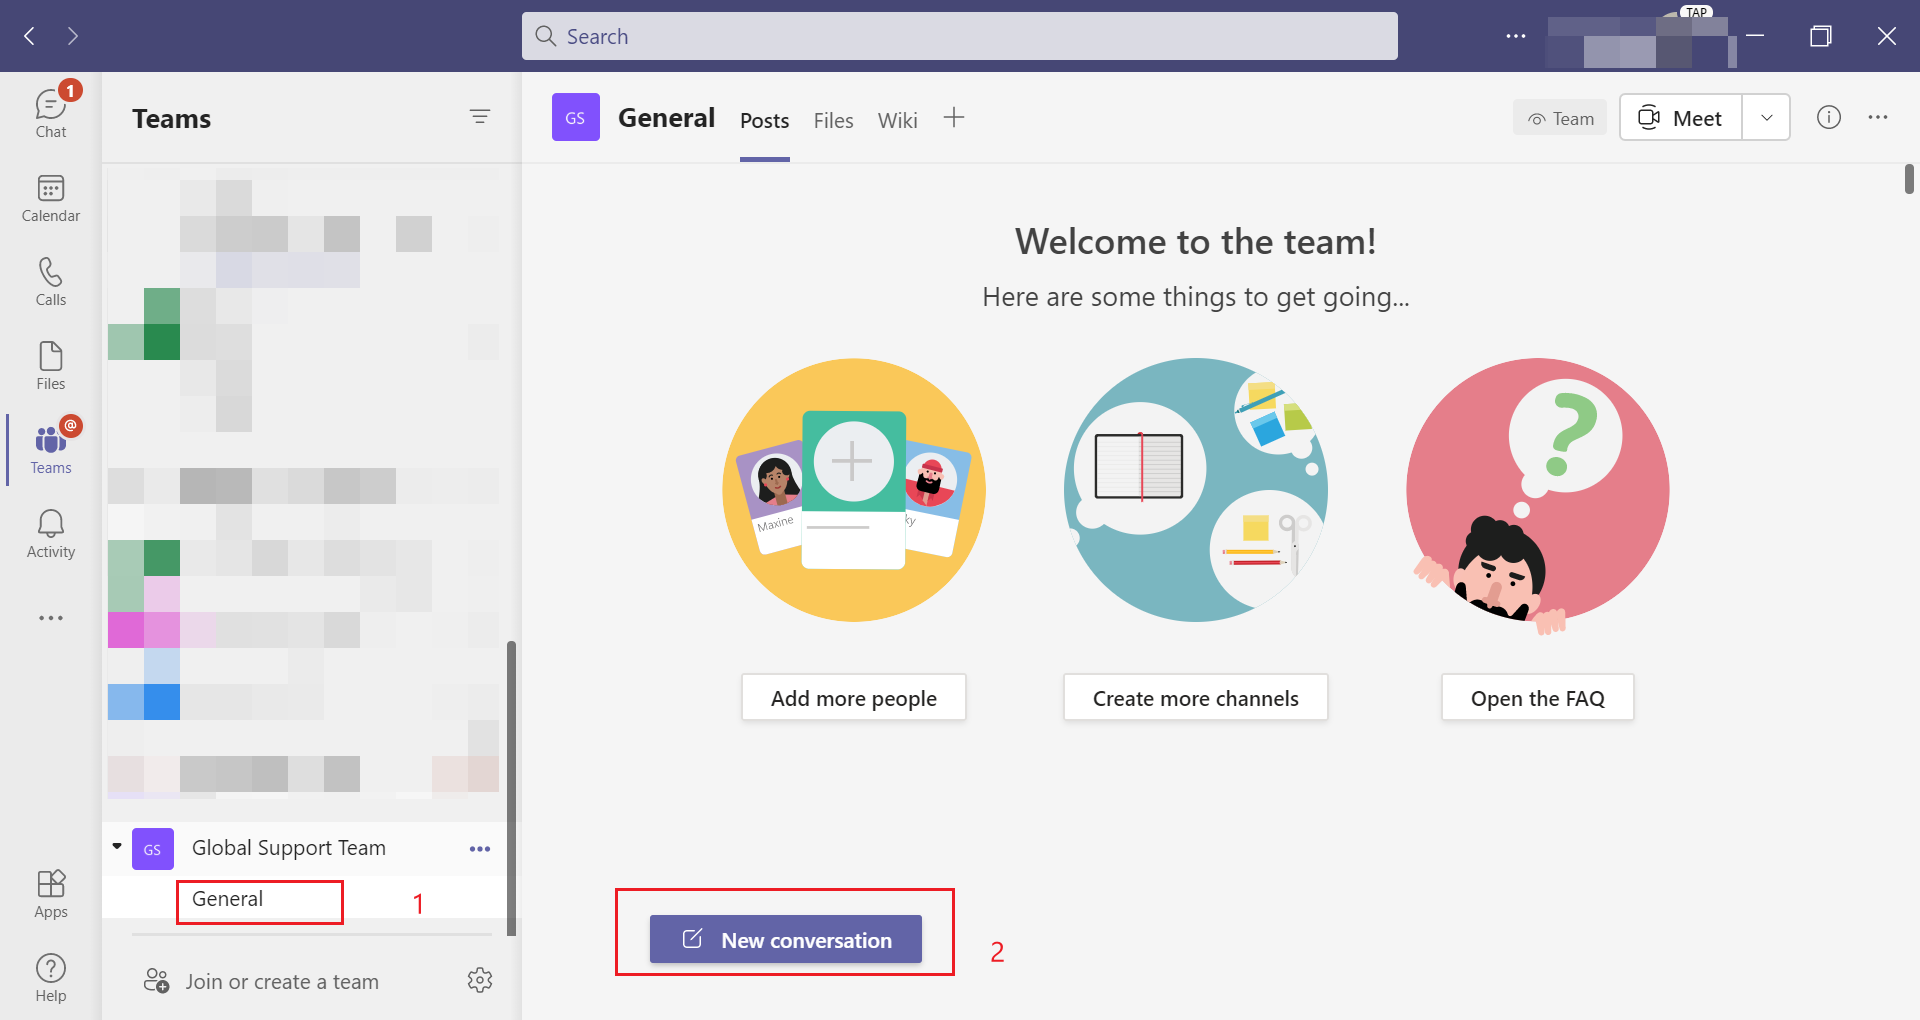The image size is (1920, 1020).
Task: Toggle channel visibility with the Team eye button
Action: pyautogui.click(x=1560, y=117)
